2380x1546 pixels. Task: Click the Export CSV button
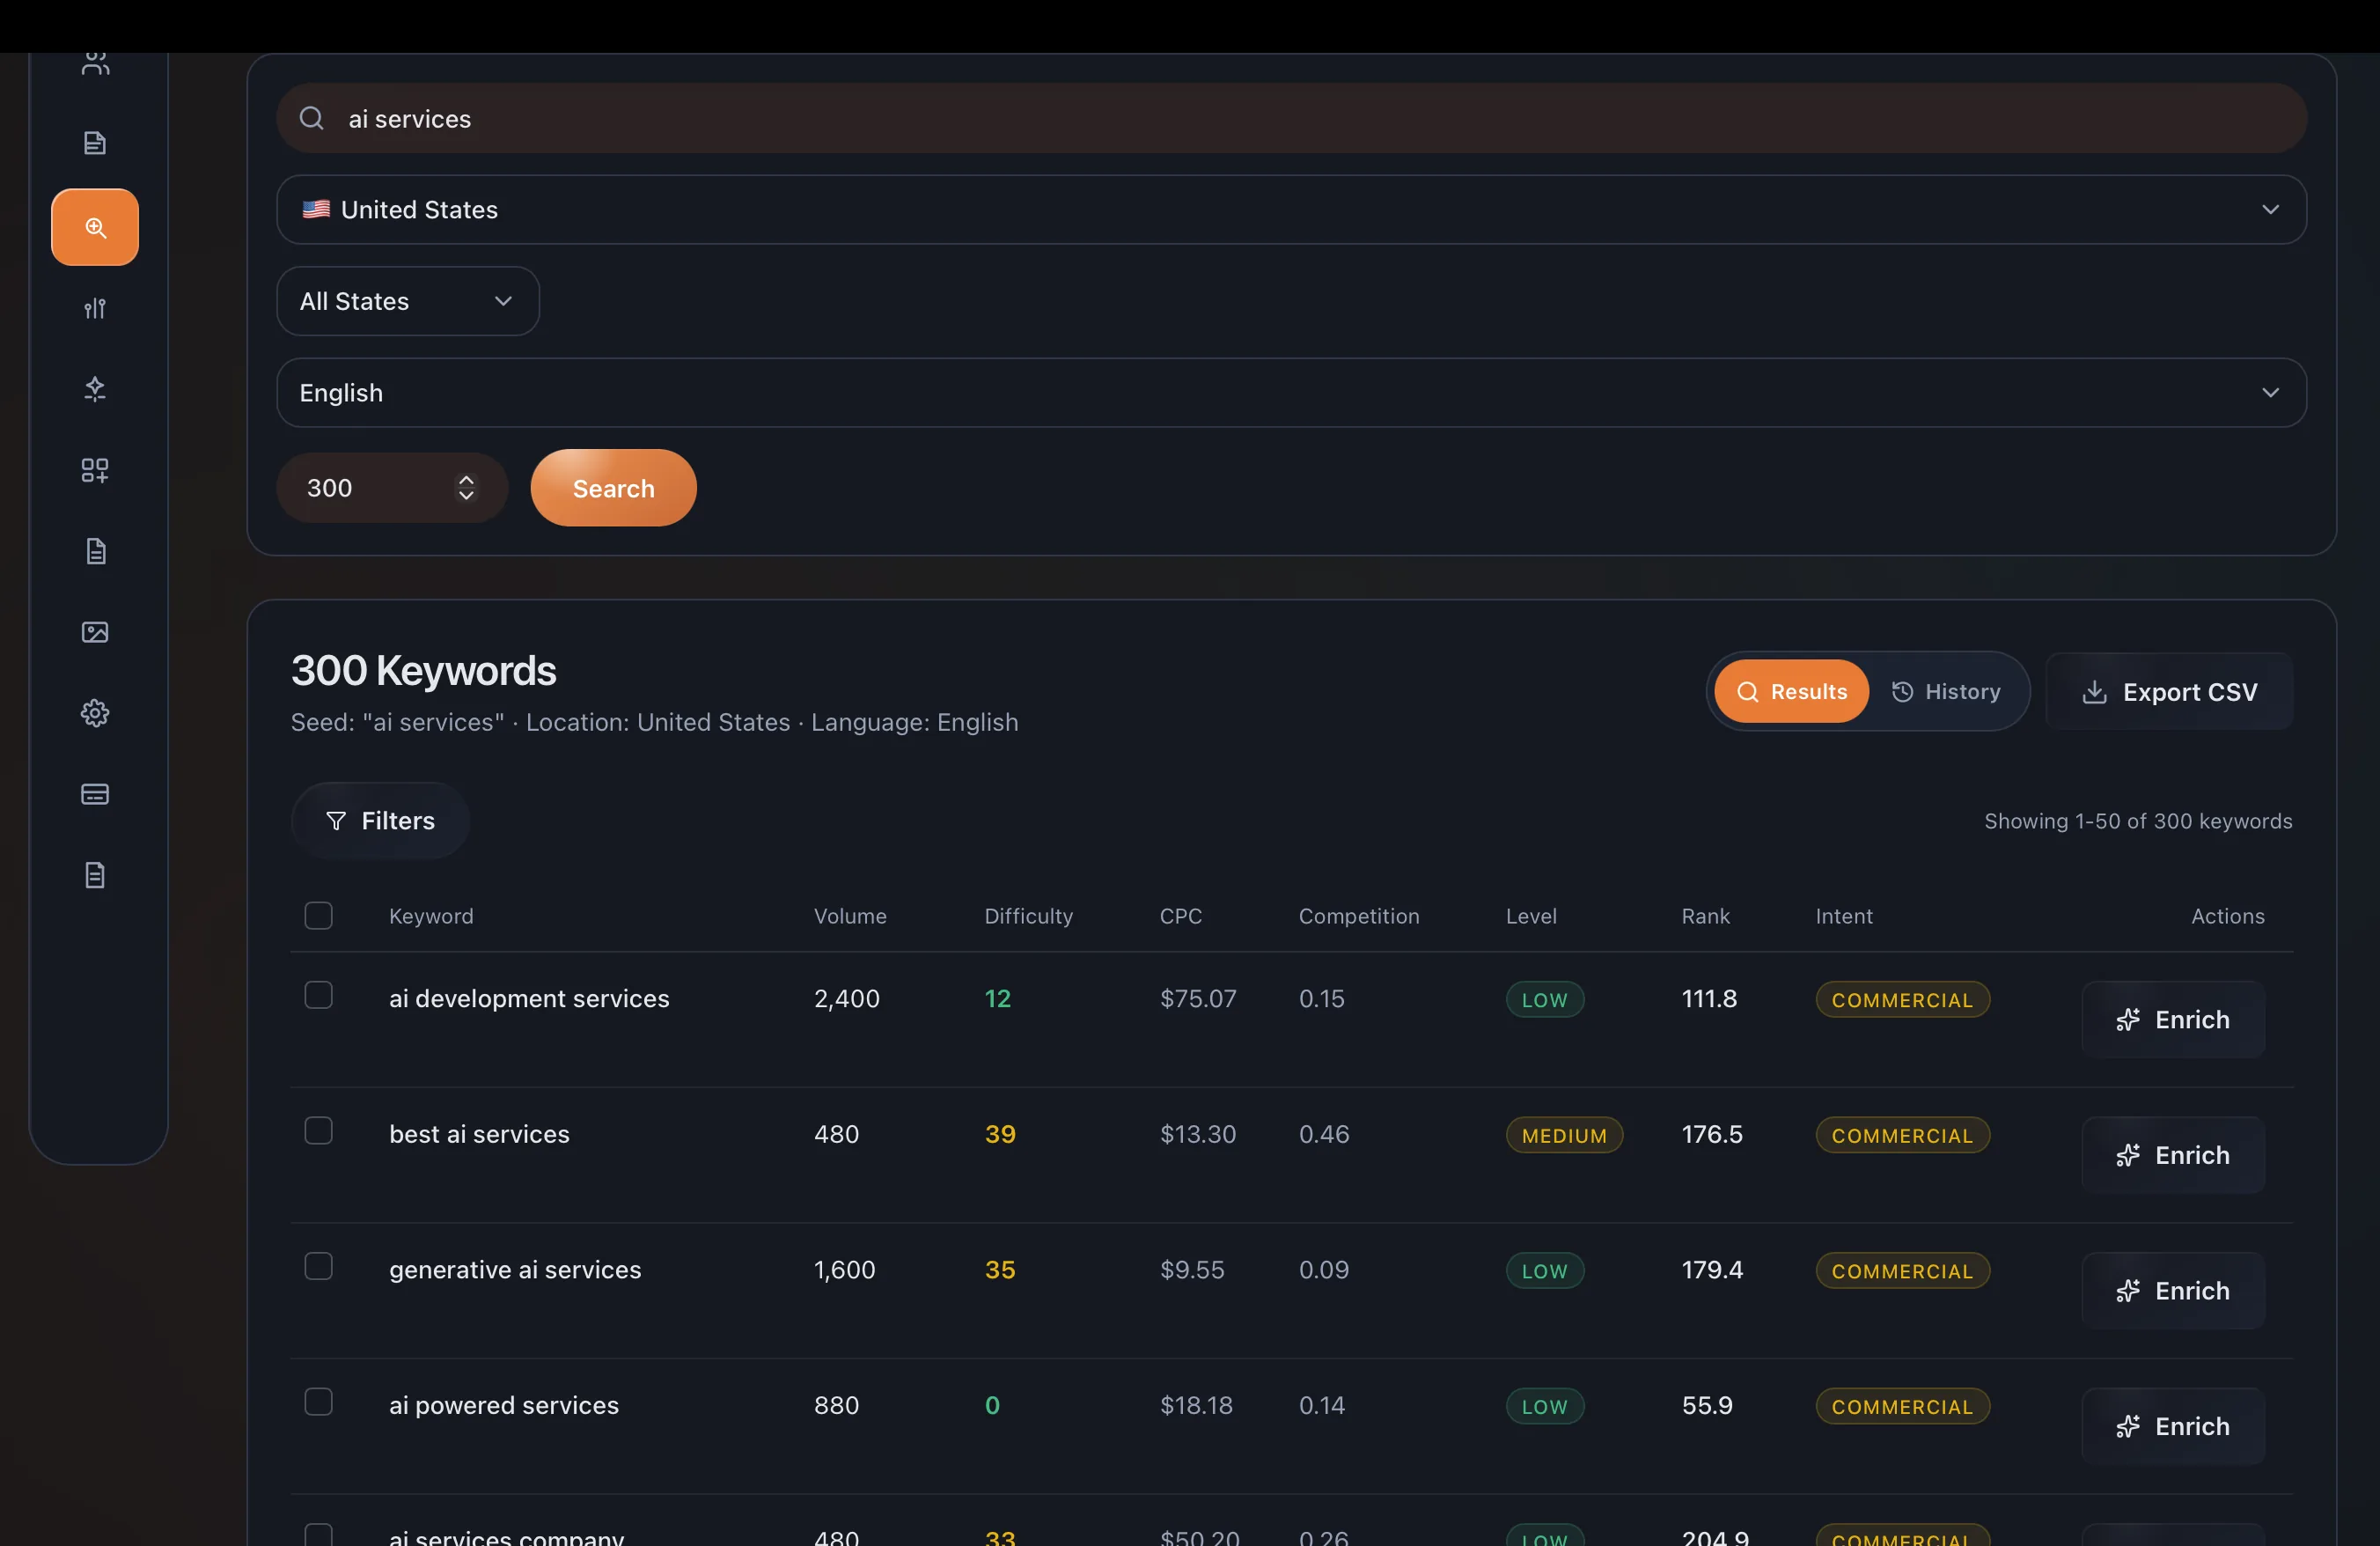(x=2169, y=692)
